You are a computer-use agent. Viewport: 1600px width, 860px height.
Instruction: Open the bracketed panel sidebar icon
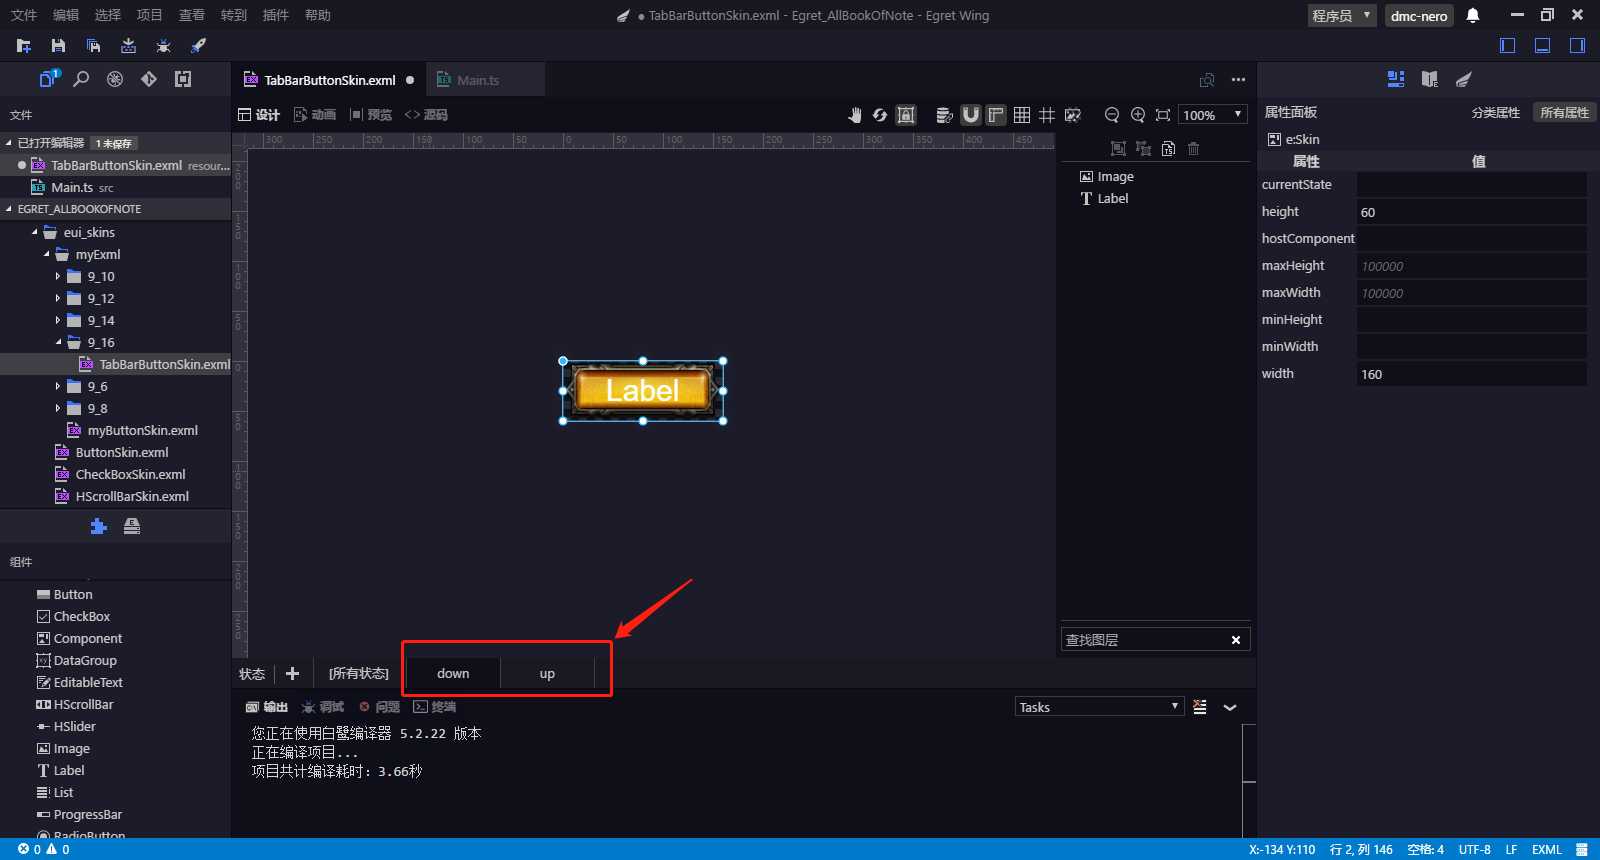point(183,79)
